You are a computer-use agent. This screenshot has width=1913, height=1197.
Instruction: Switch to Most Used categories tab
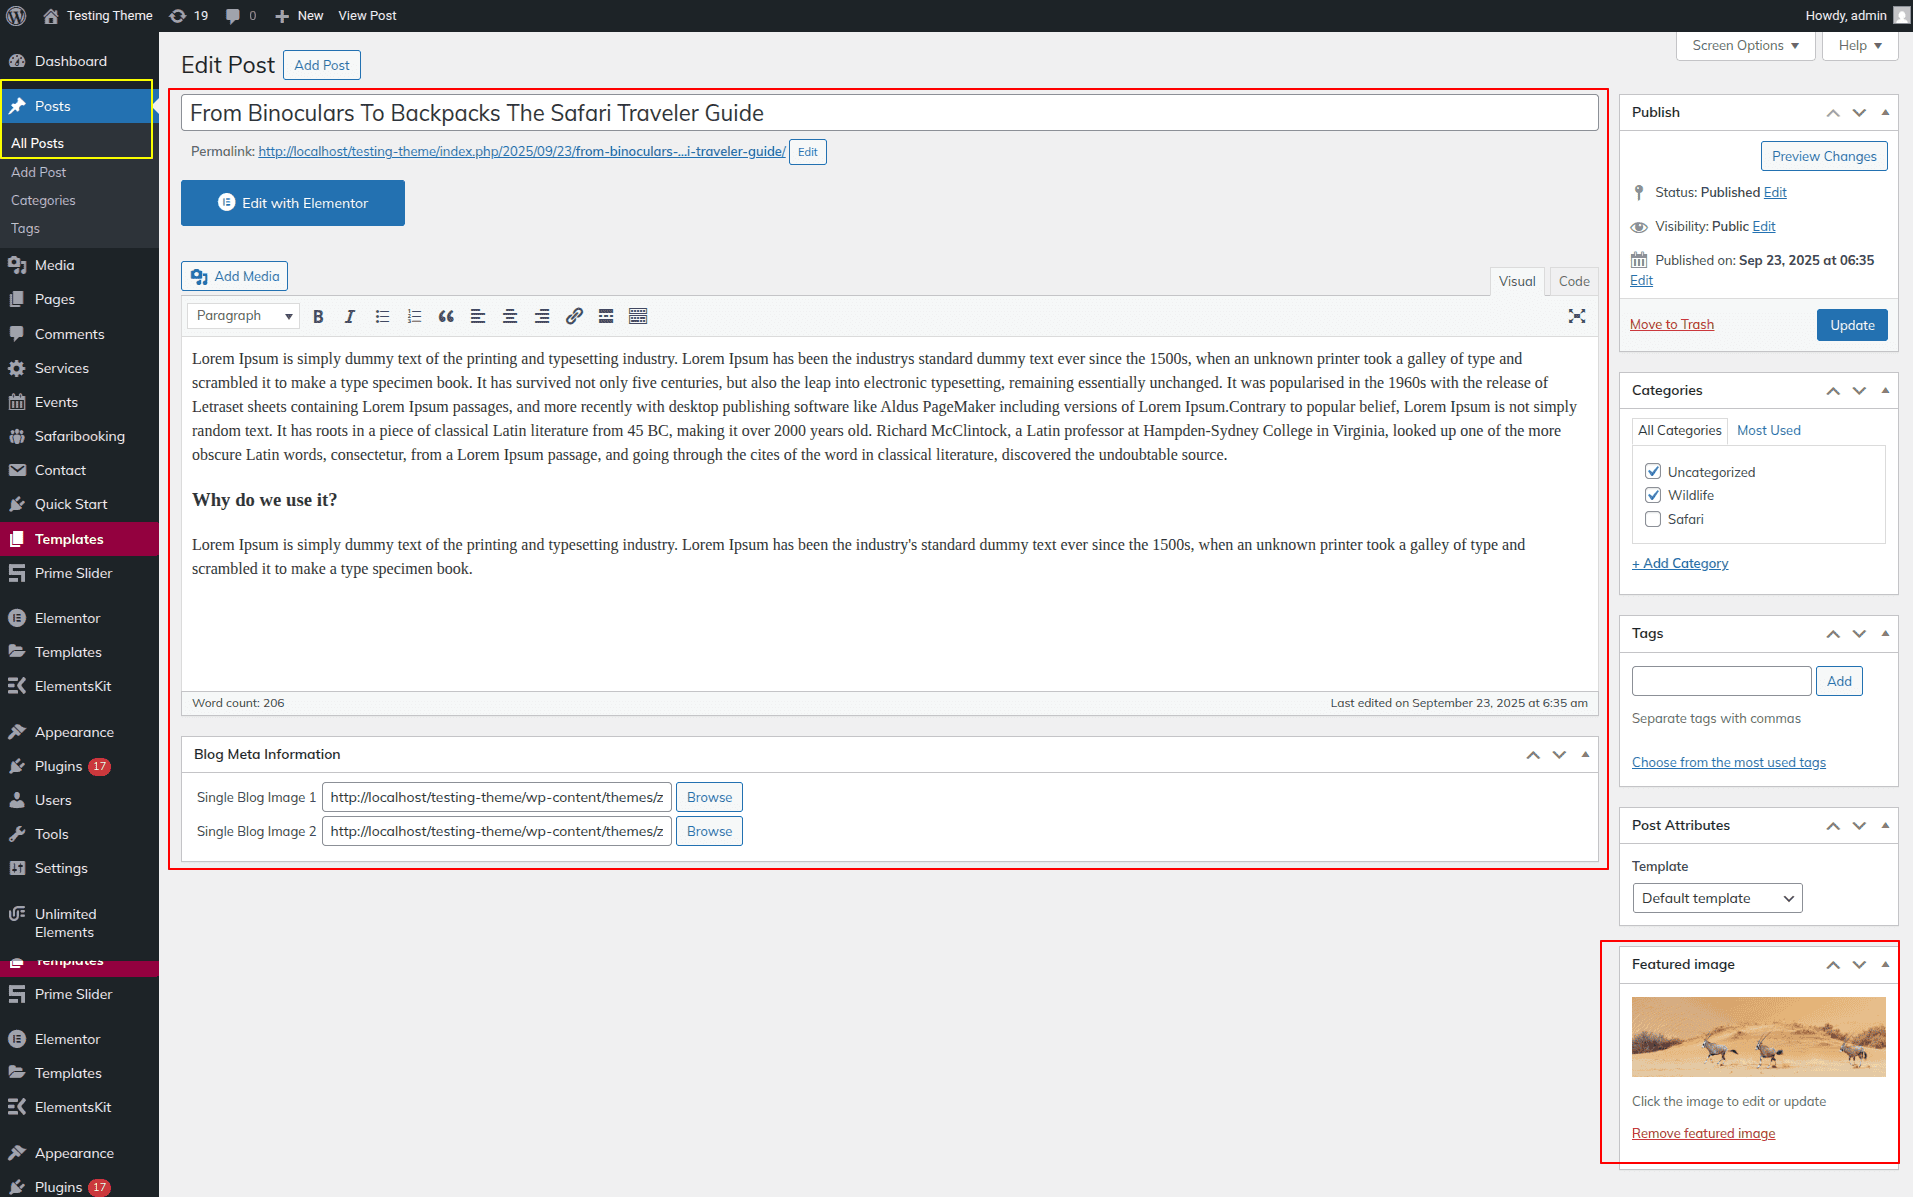1768,430
